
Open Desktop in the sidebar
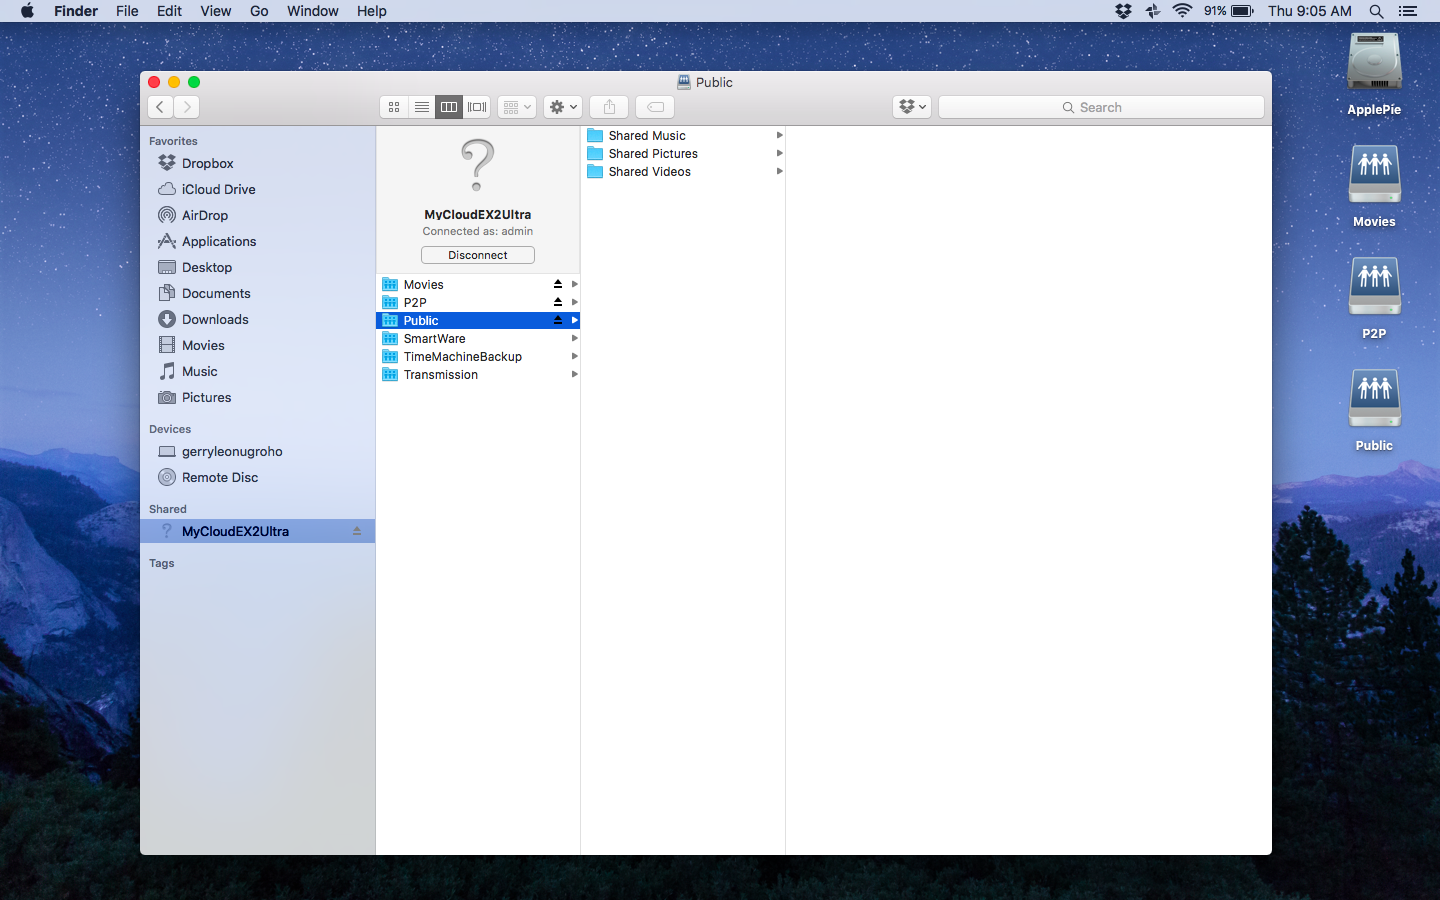(x=257, y=267)
